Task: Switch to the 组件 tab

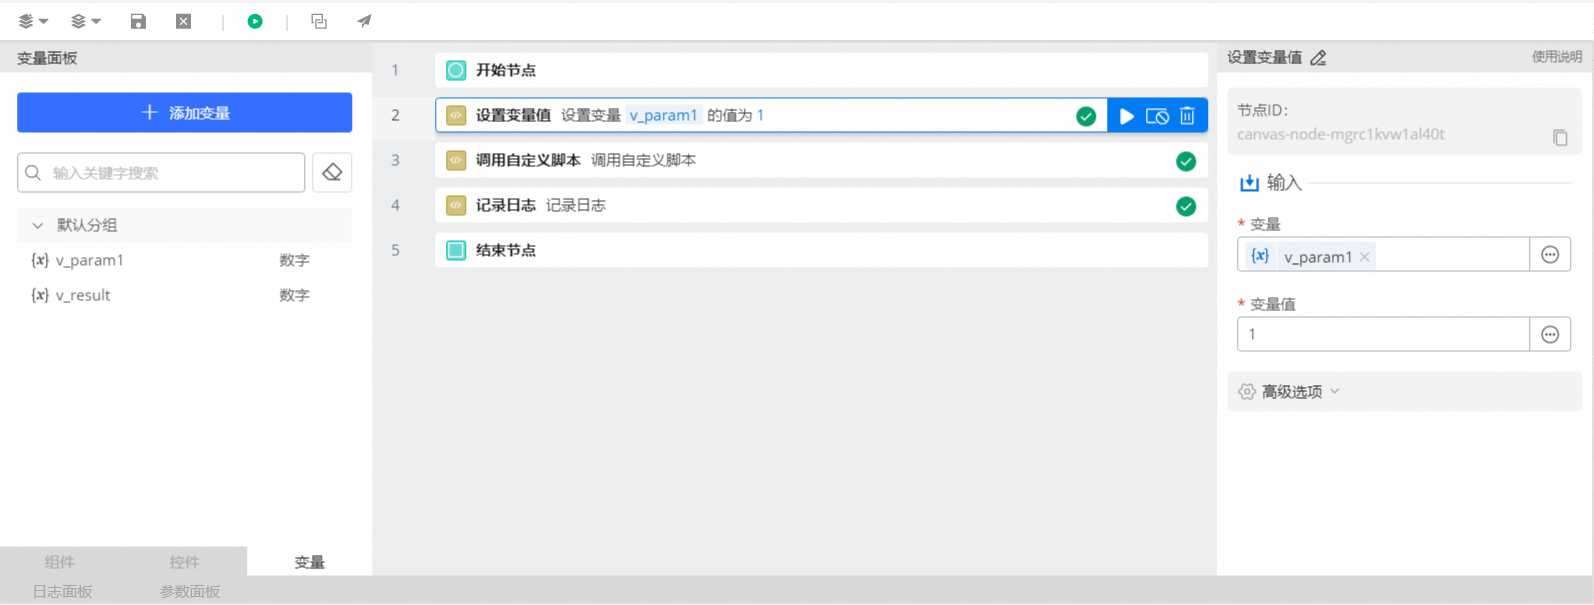Action: pyautogui.click(x=60, y=562)
